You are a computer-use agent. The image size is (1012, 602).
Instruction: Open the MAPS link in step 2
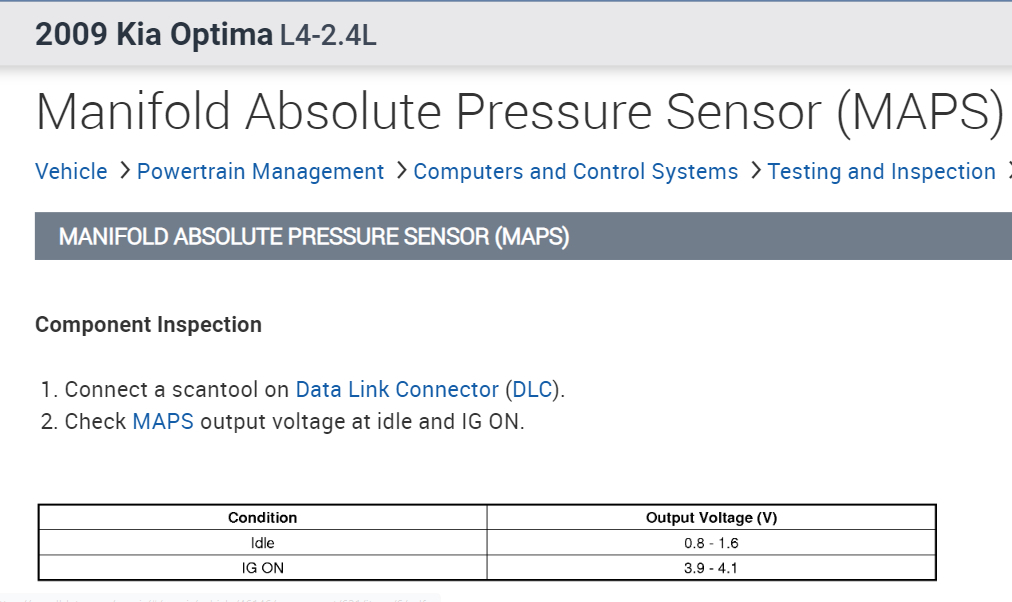[x=162, y=421]
